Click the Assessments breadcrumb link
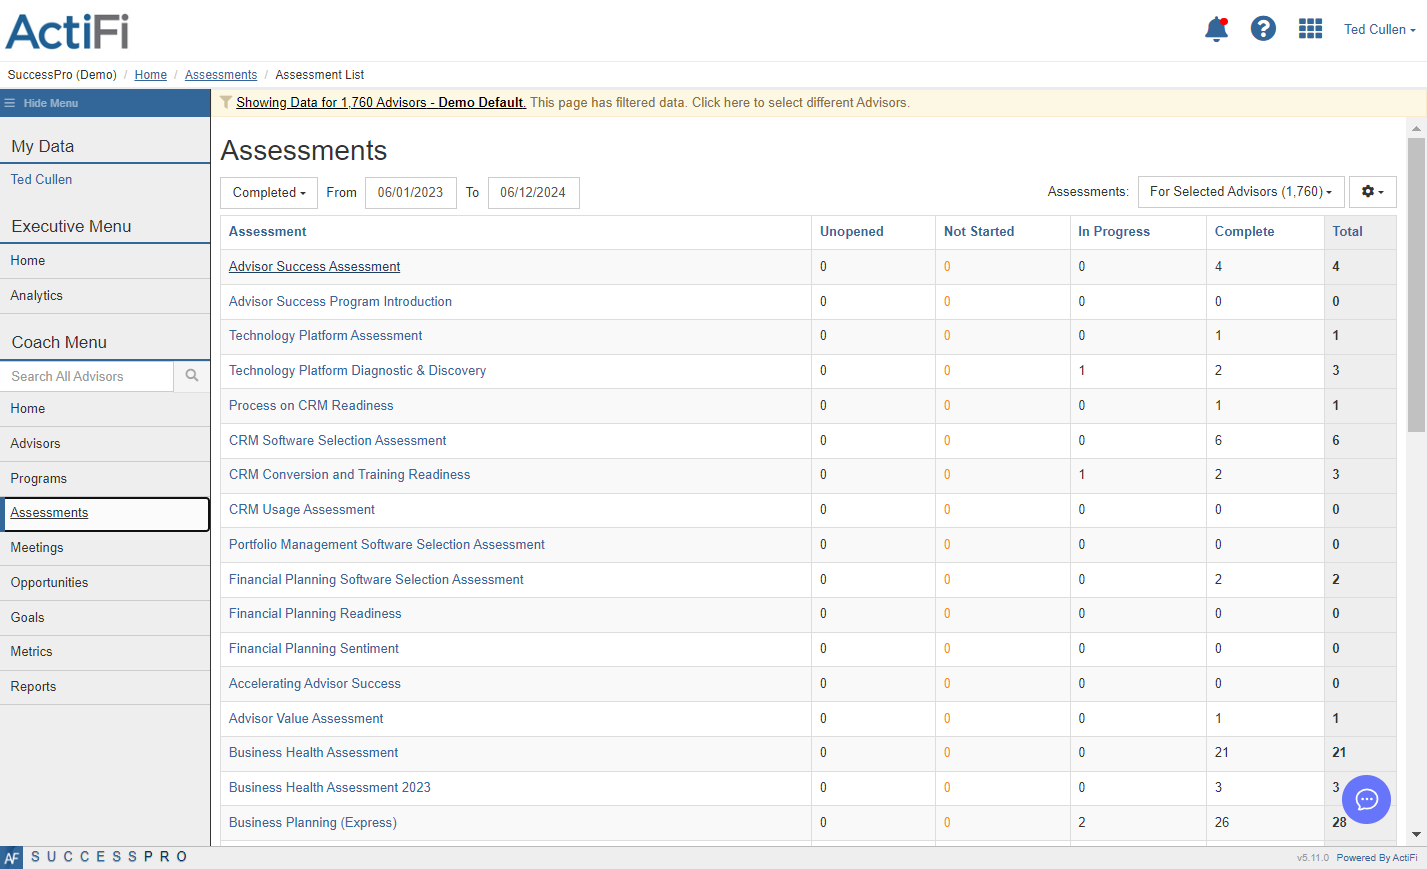This screenshot has height=869, width=1427. pos(221,75)
